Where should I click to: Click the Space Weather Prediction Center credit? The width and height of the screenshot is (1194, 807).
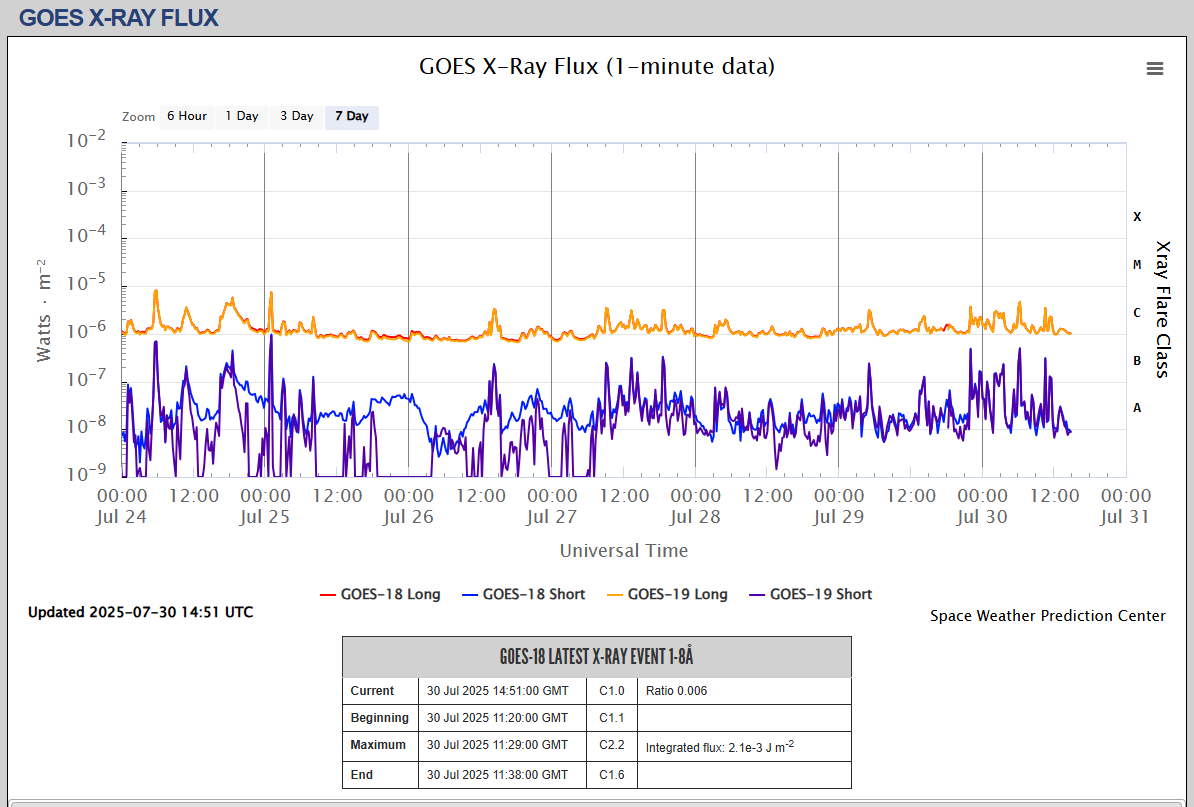tap(1048, 616)
